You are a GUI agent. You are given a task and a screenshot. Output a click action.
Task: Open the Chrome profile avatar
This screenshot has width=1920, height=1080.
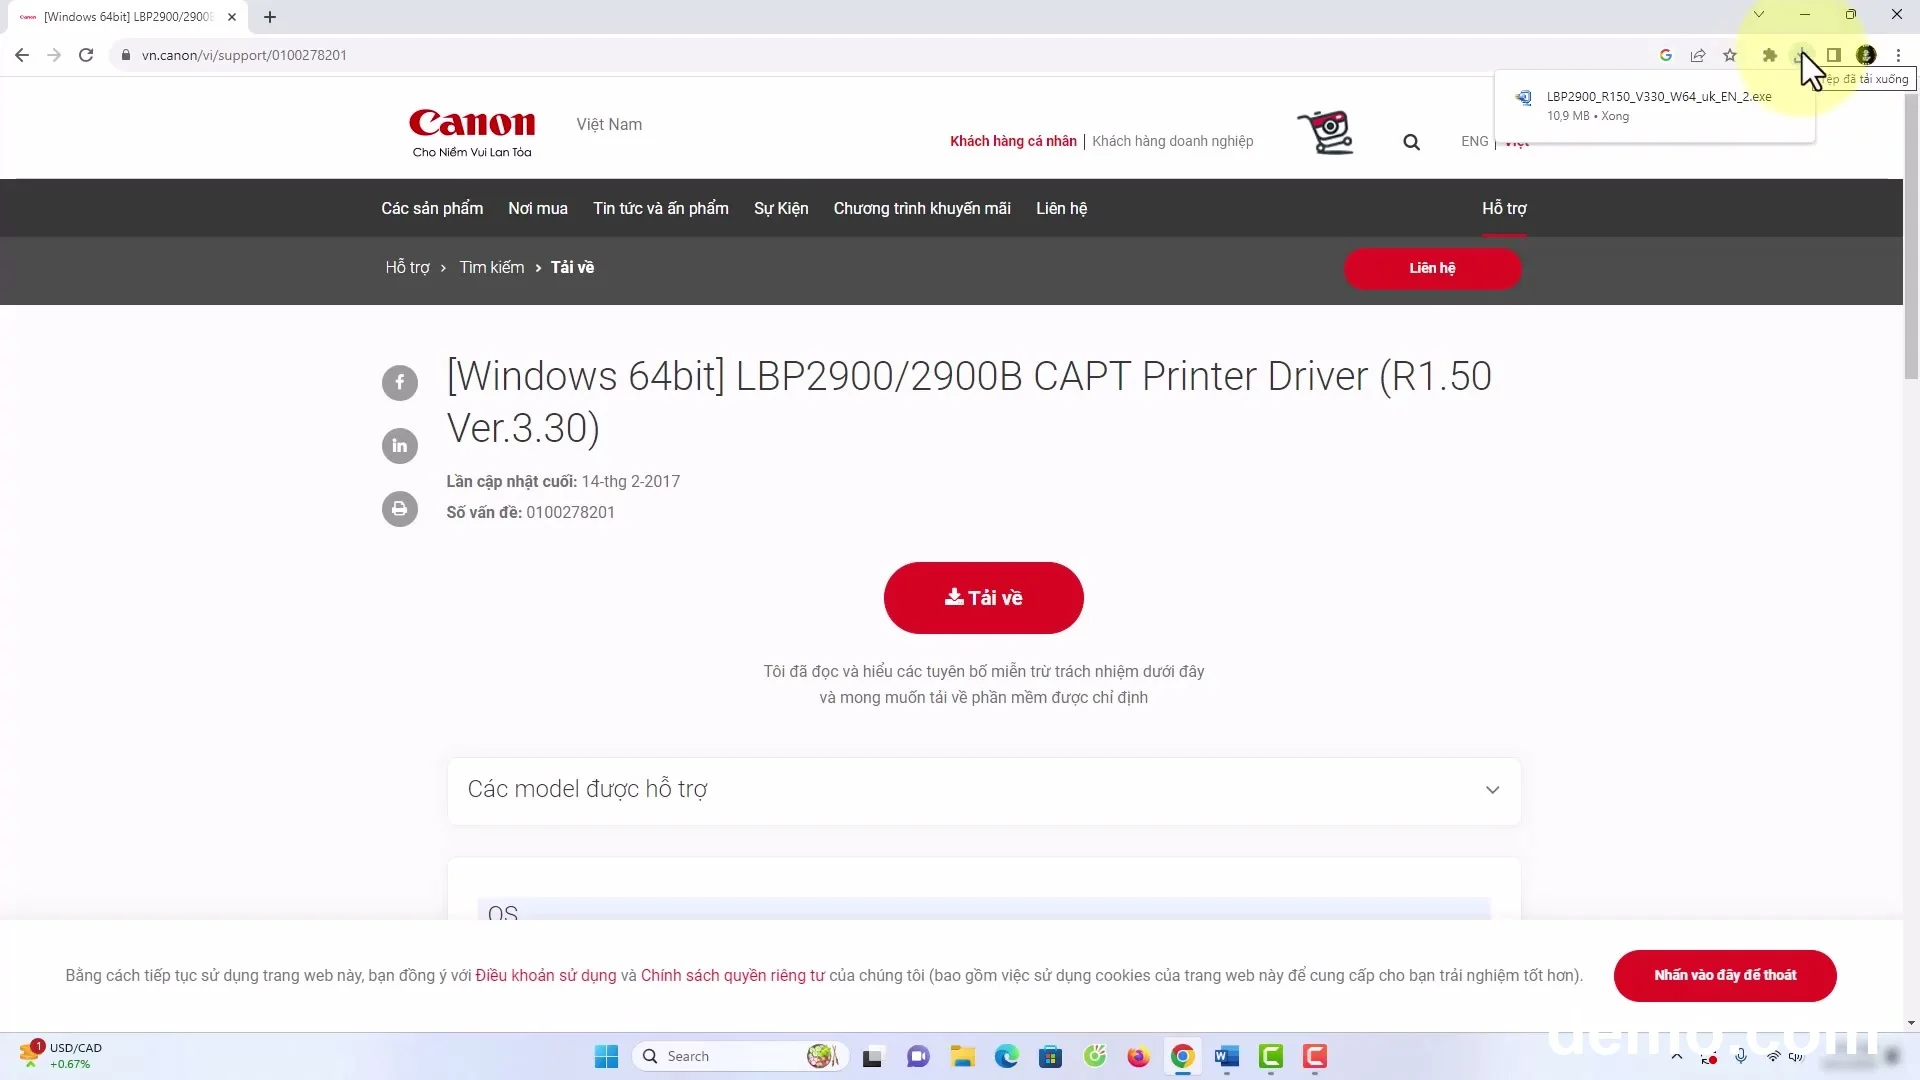click(x=1866, y=55)
